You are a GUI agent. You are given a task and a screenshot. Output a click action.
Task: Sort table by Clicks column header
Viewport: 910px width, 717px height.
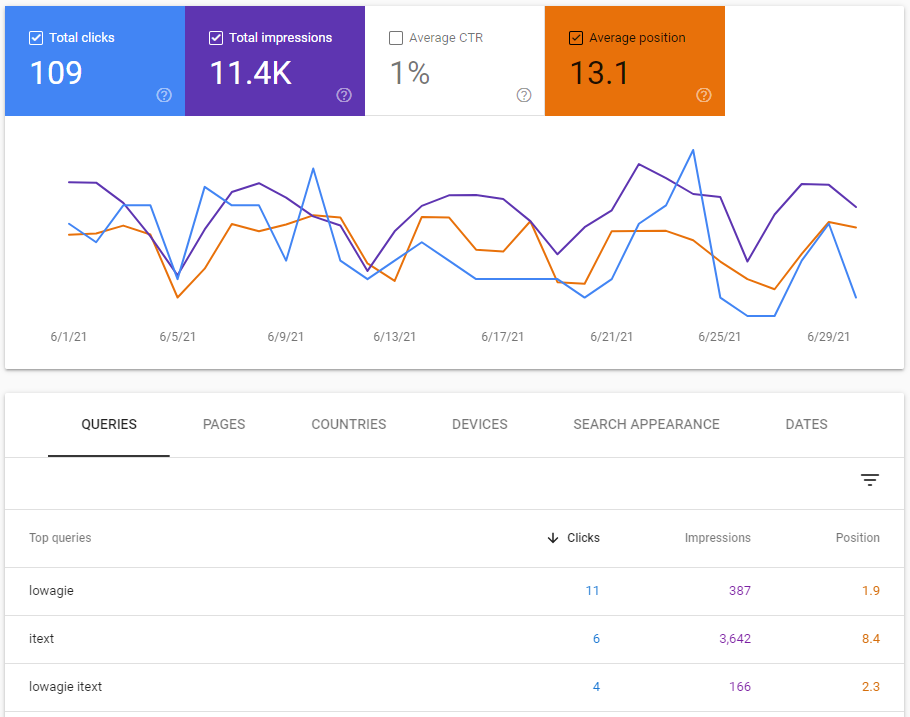(583, 538)
